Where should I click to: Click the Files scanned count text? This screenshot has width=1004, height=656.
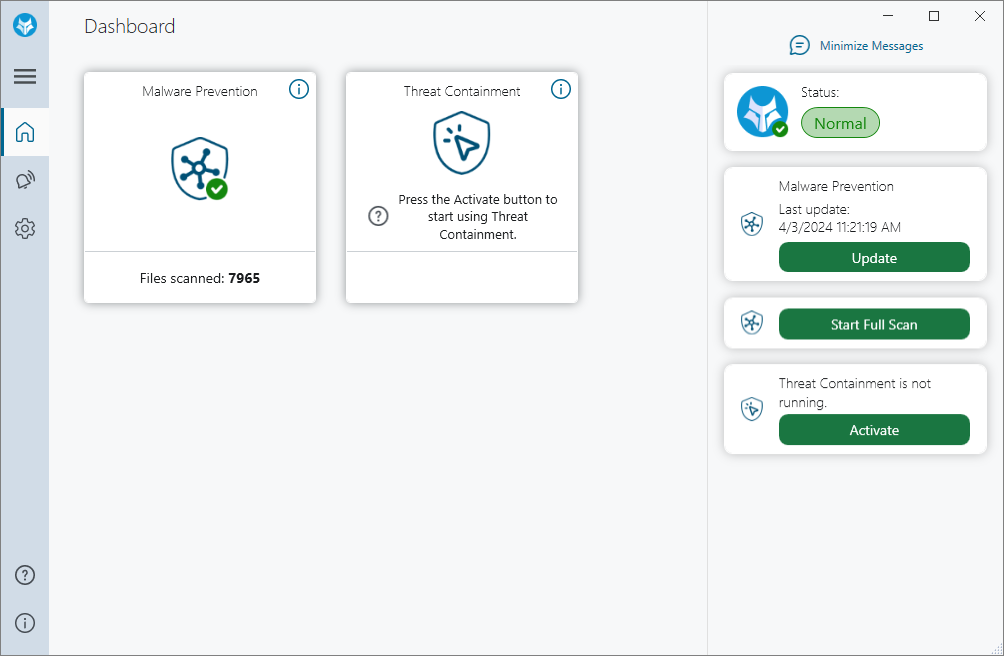coord(200,278)
